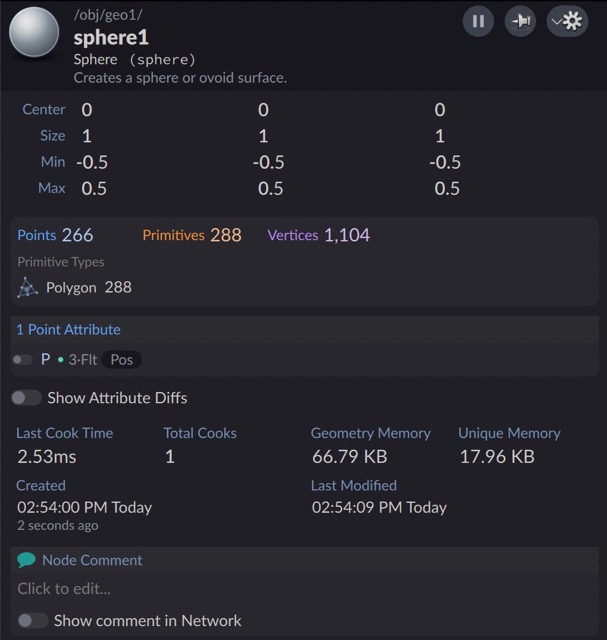Click the sphere1 node name
The image size is (607, 640).
click(111, 38)
